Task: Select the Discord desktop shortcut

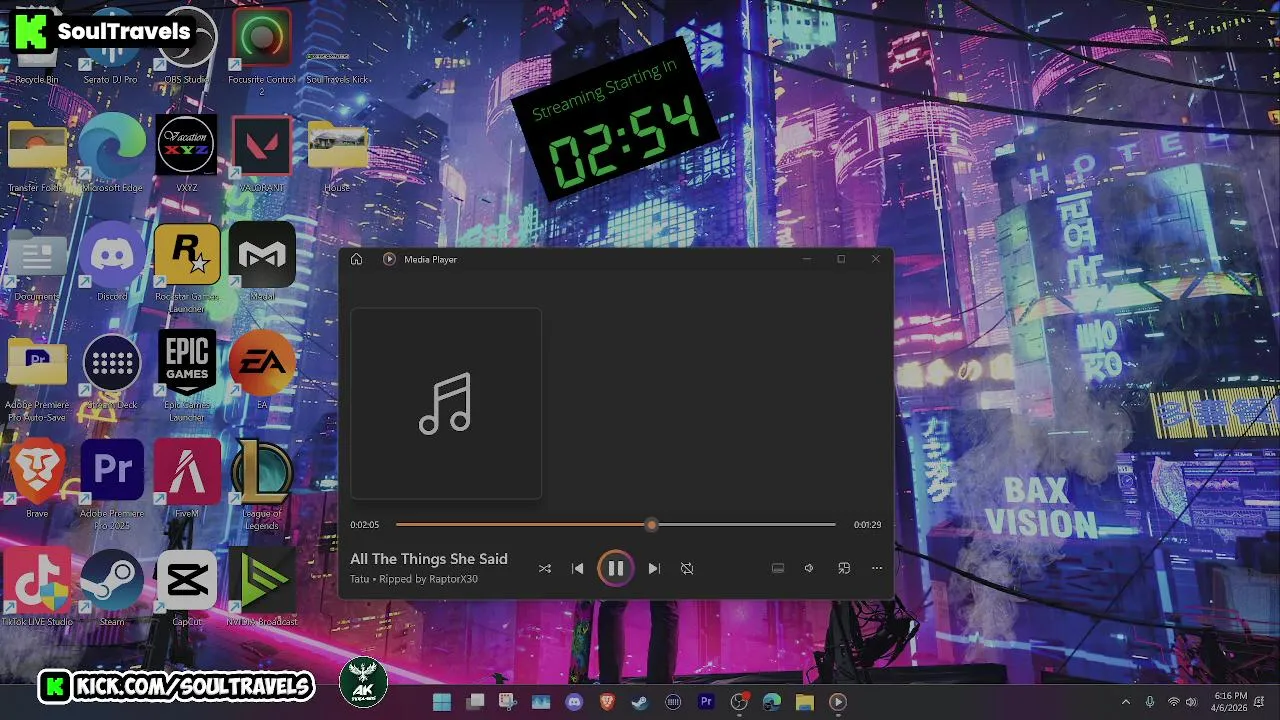Action: click(x=112, y=262)
